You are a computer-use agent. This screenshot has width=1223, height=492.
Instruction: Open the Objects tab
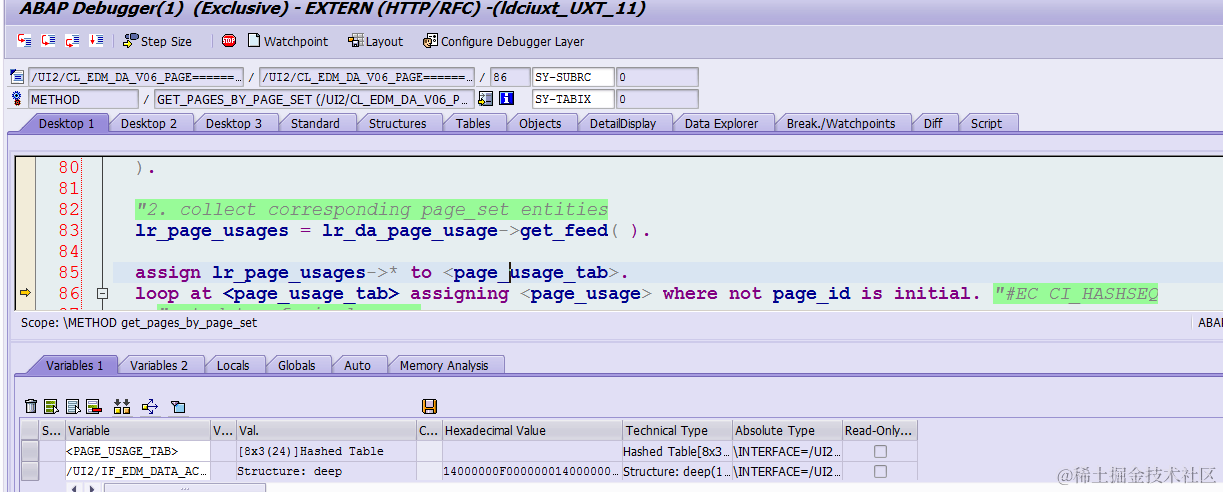[x=540, y=123]
